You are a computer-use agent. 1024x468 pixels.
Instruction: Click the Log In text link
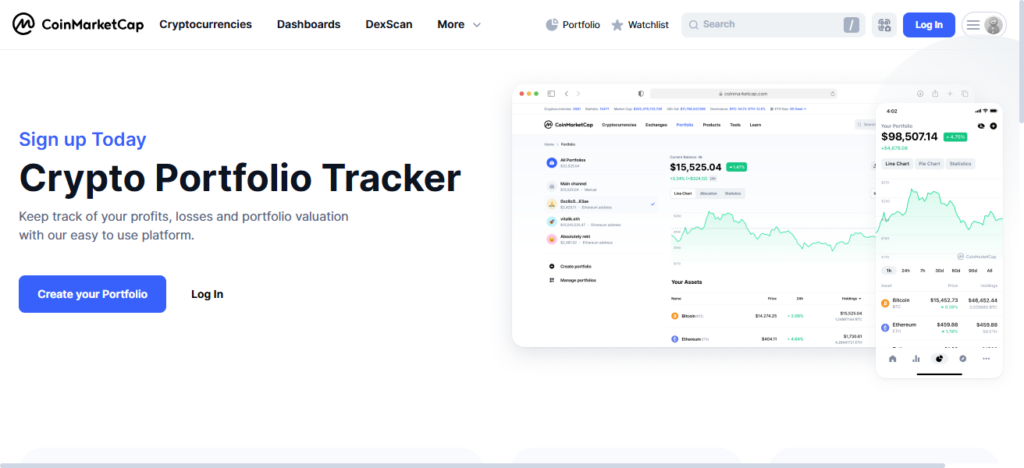click(x=207, y=294)
